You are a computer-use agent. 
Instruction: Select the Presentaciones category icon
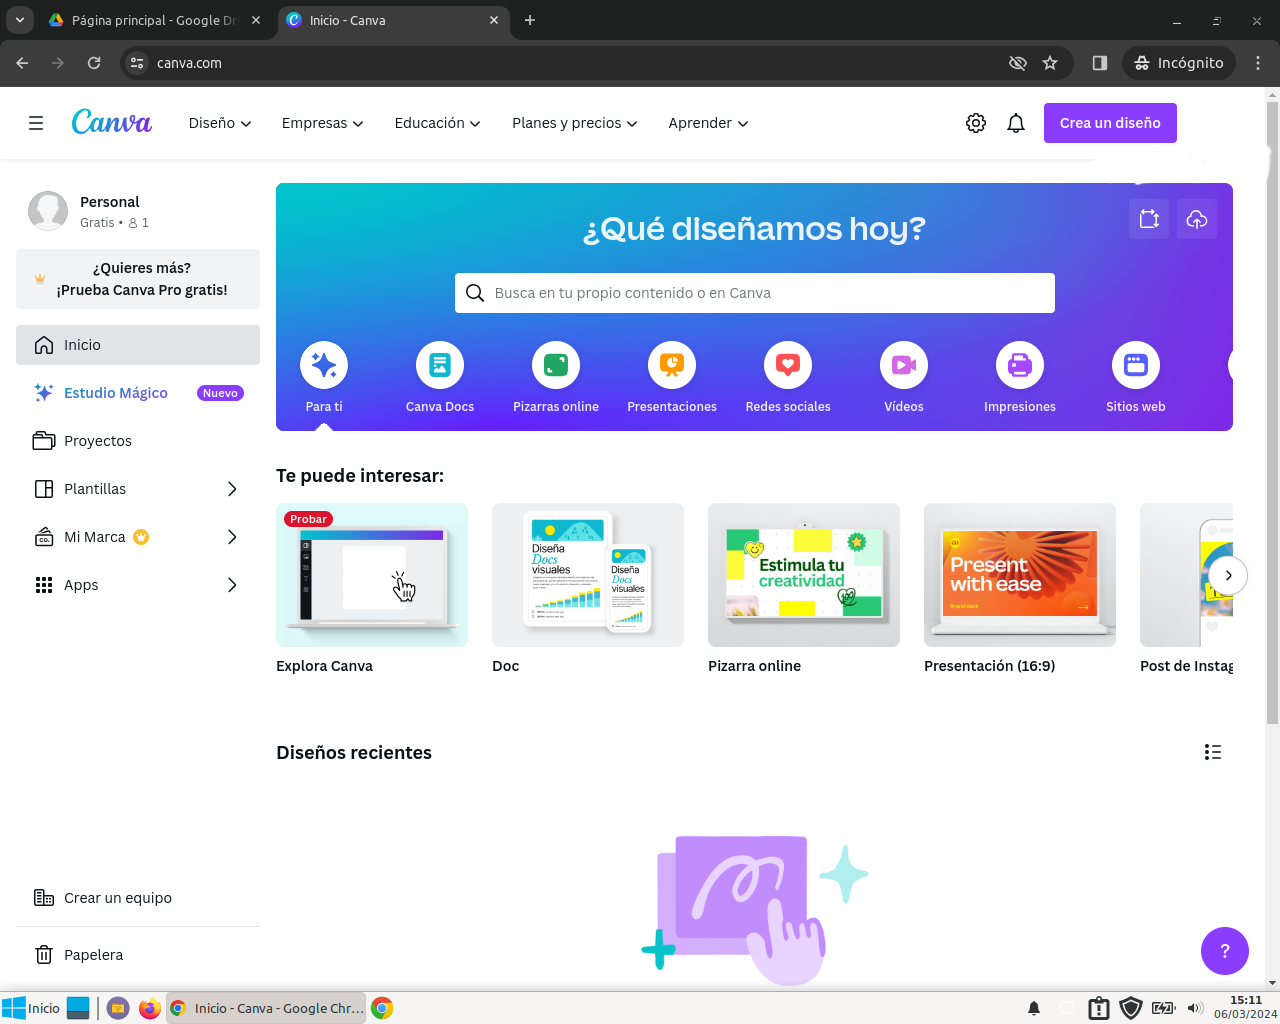point(672,366)
